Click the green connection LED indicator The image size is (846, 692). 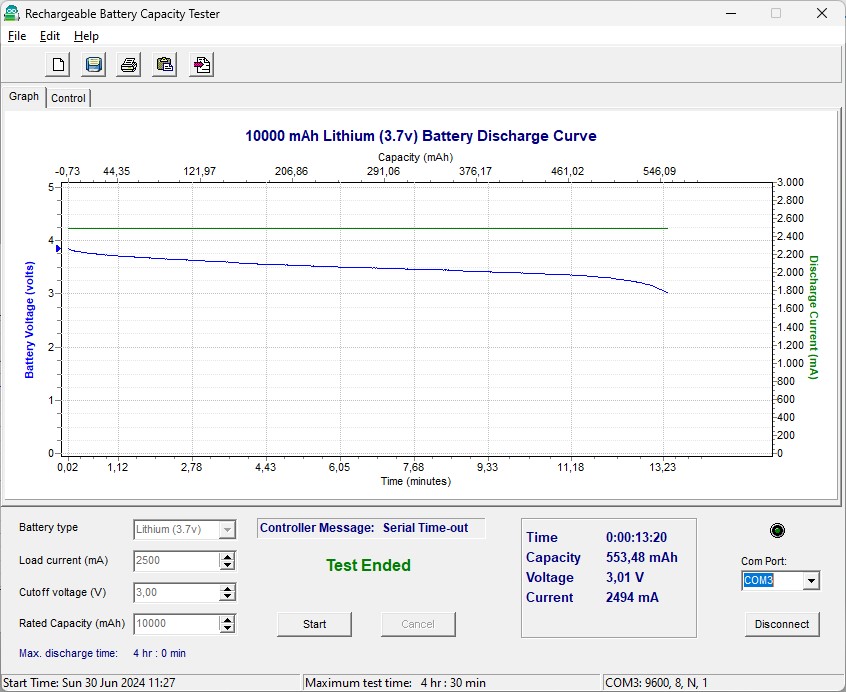[x=777, y=531]
